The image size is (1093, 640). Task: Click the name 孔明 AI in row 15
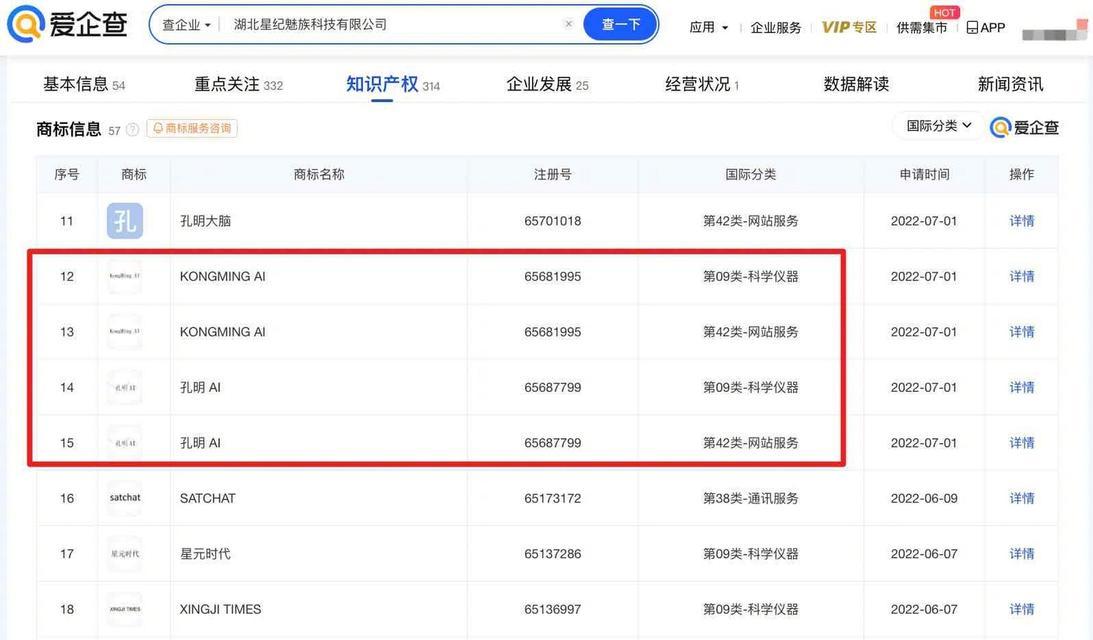point(200,443)
